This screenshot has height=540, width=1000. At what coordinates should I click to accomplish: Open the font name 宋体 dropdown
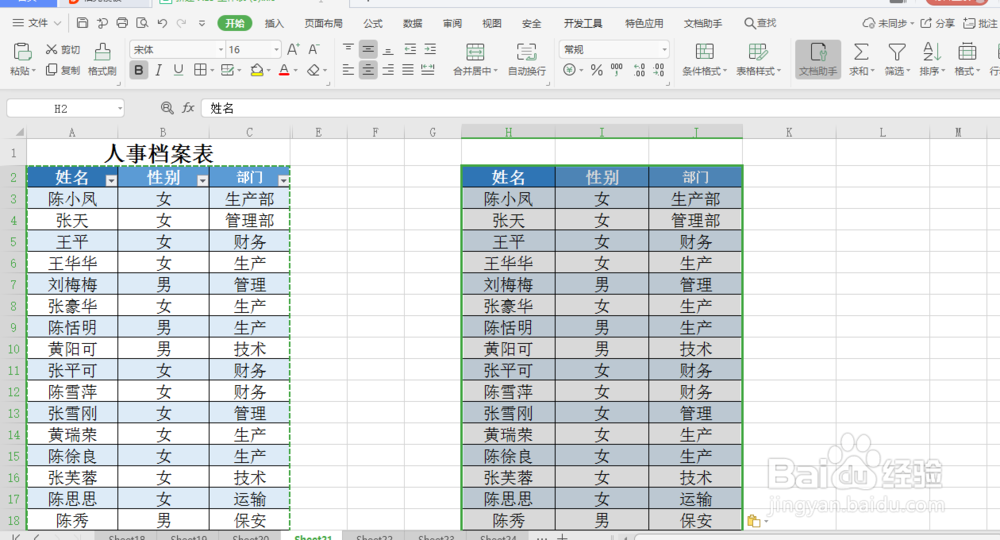221,49
